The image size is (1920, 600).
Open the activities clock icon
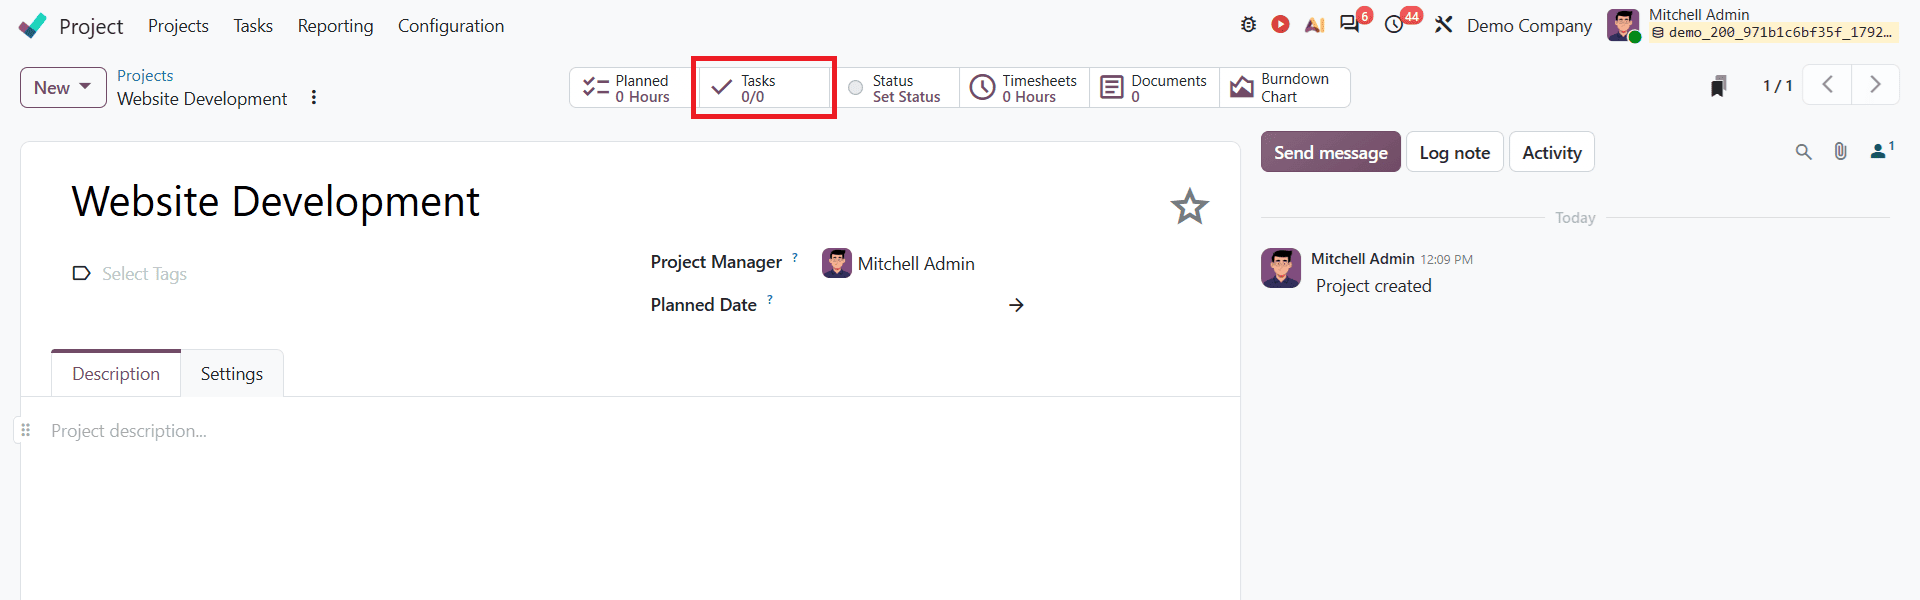(1394, 25)
